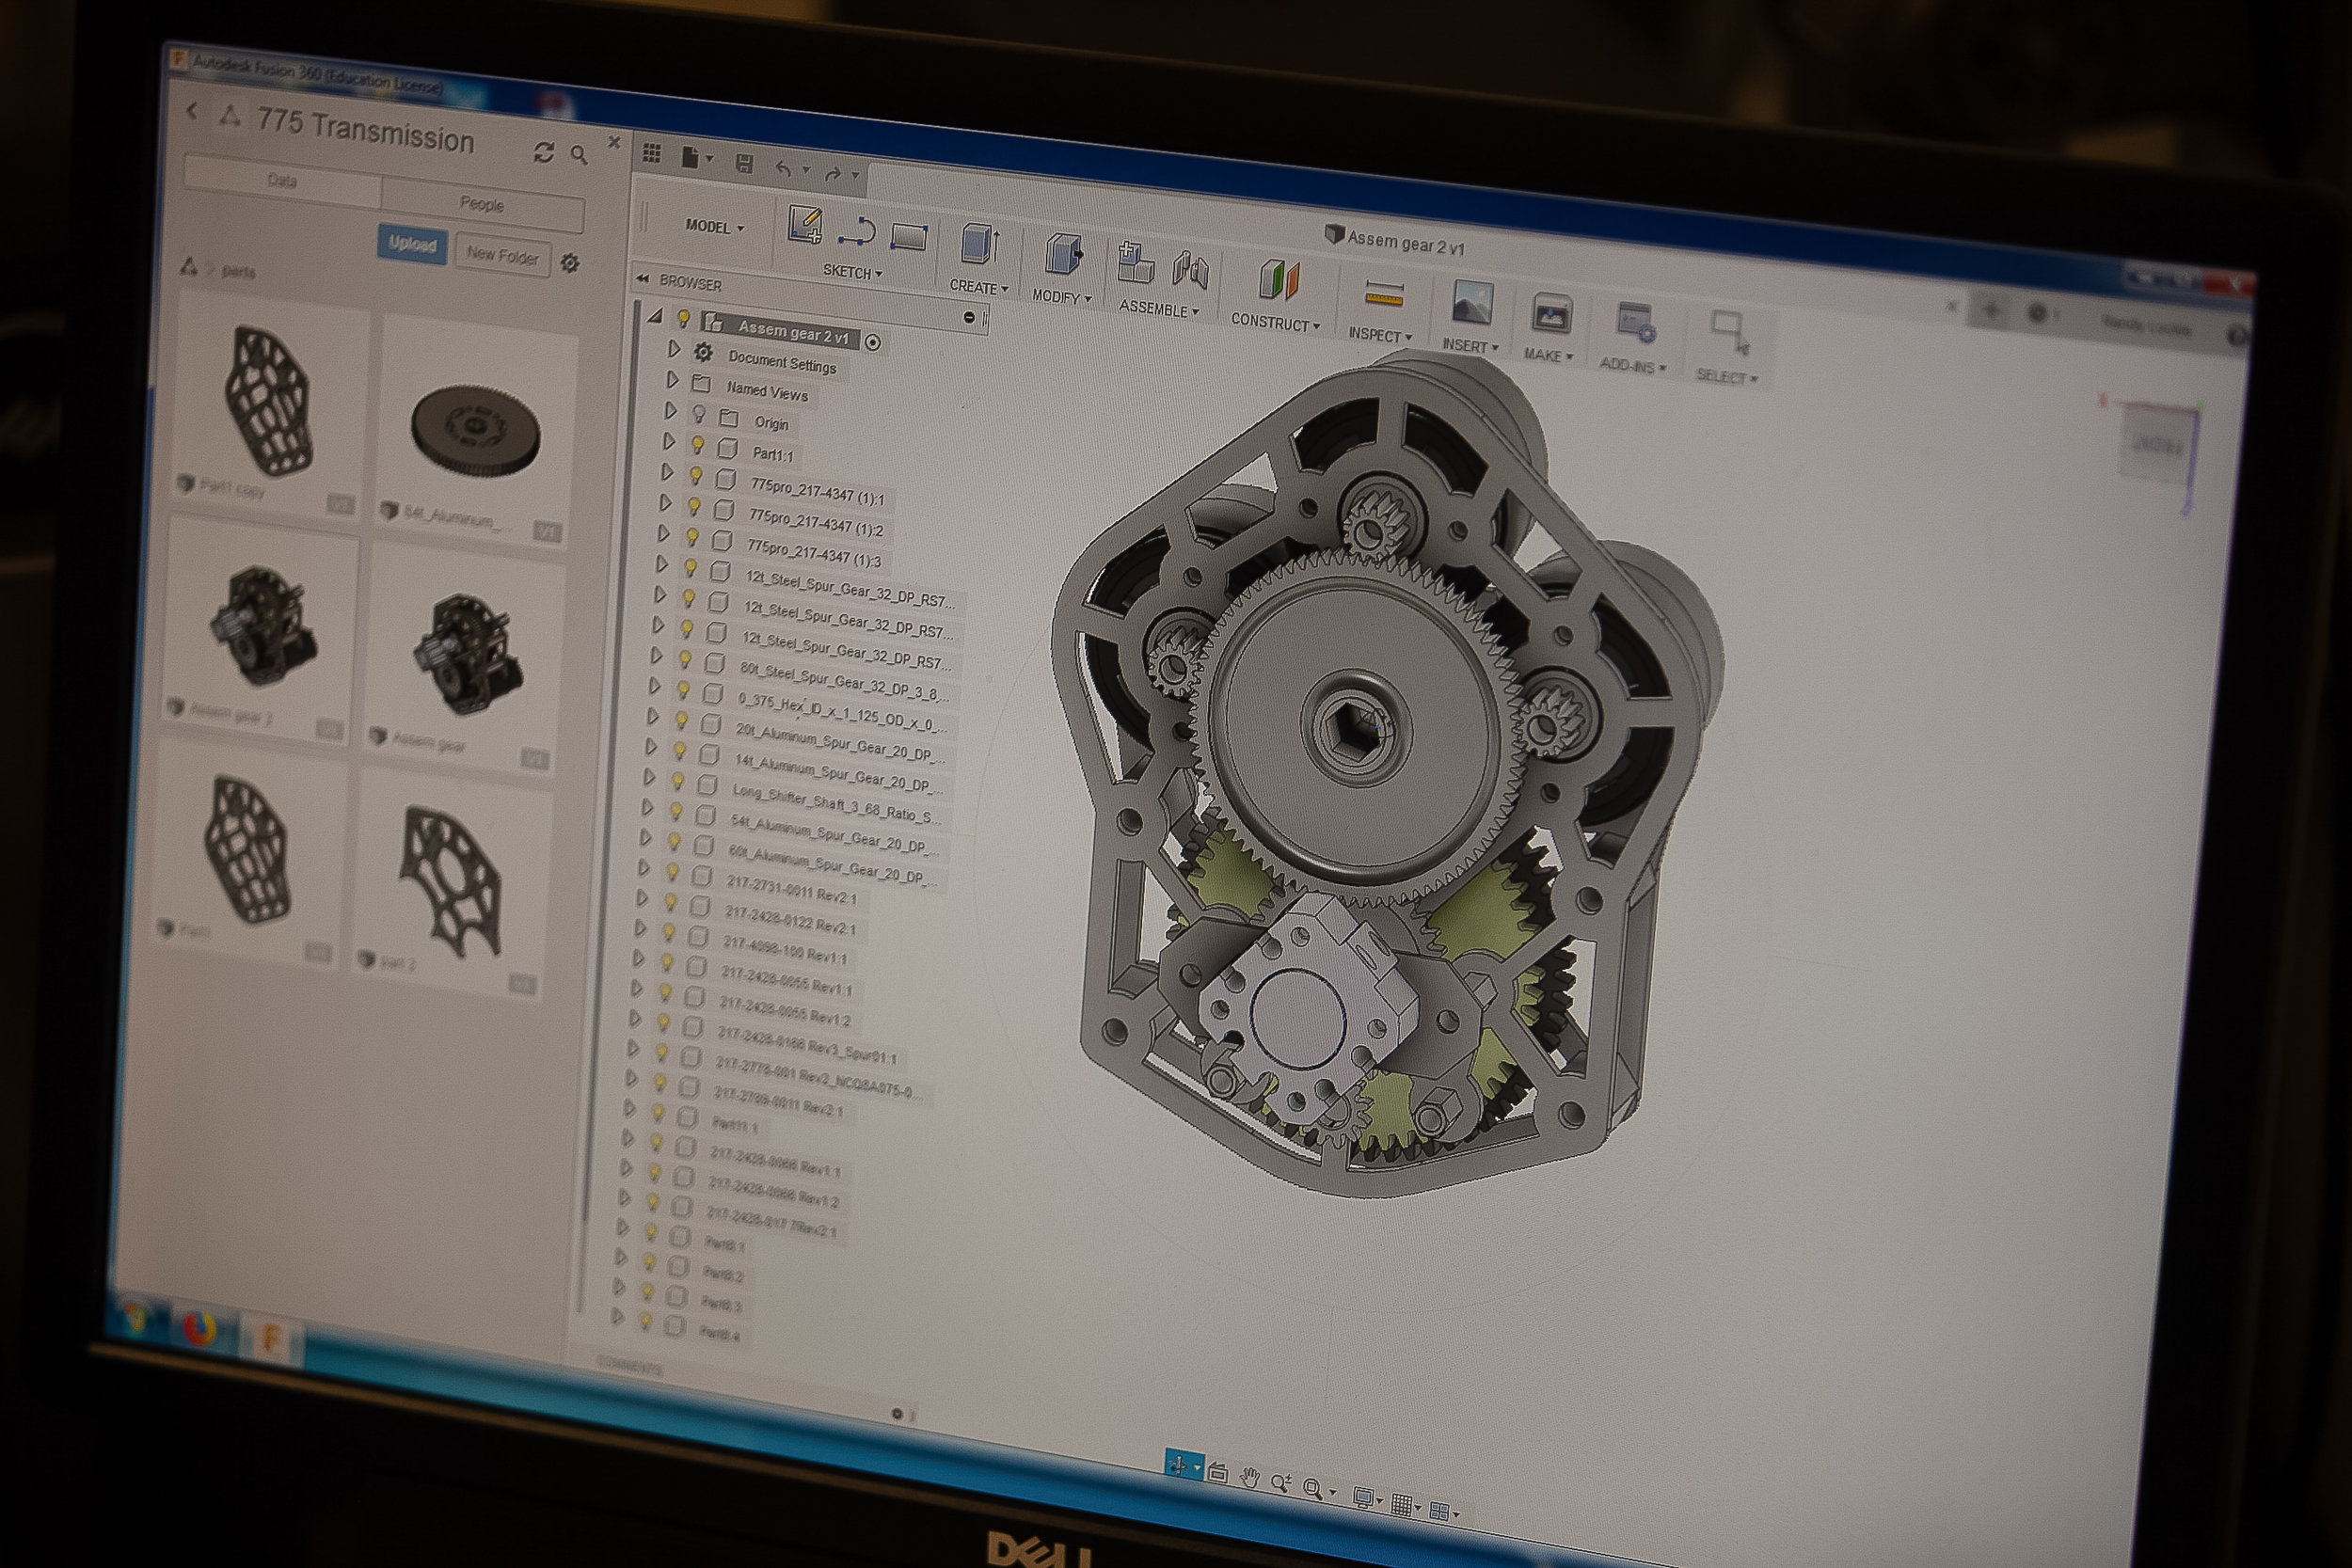Click the search magnifier in data panel
This screenshot has height=1568, width=2352.
[579, 155]
